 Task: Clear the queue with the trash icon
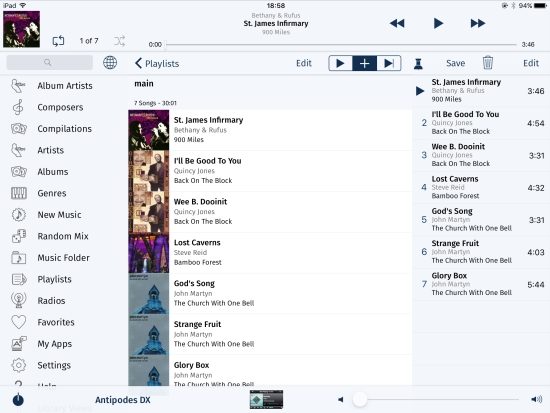point(488,63)
